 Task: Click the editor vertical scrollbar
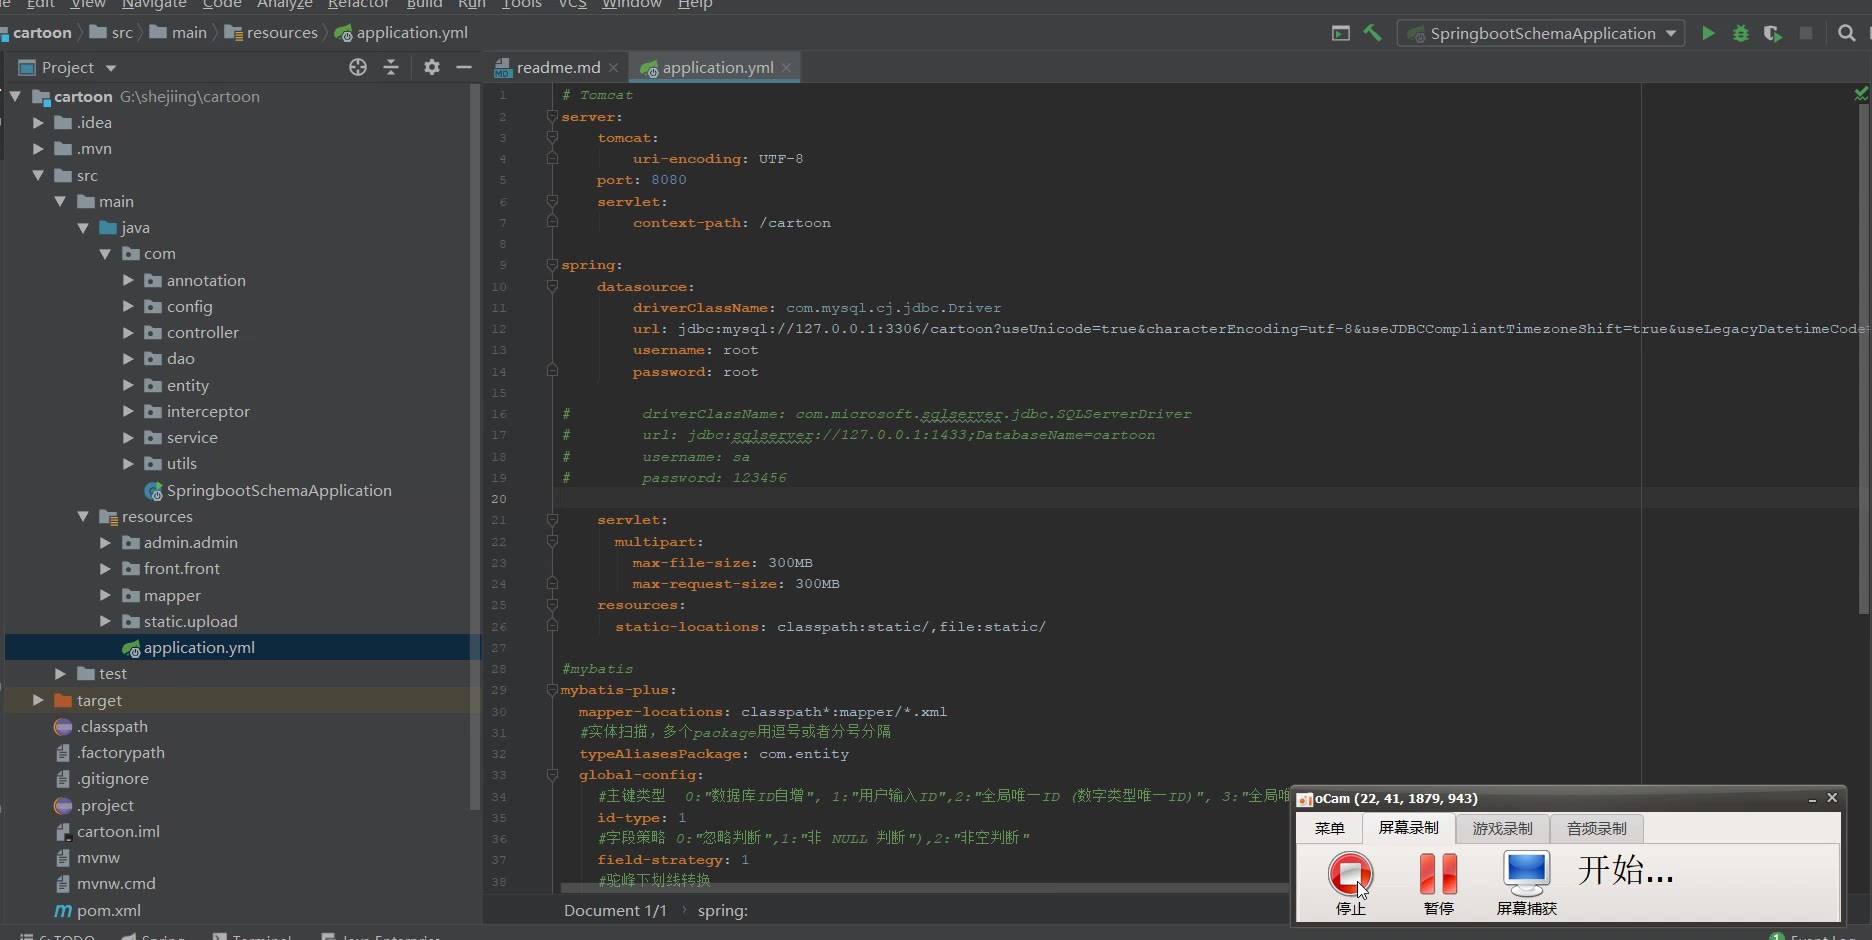[1863, 300]
